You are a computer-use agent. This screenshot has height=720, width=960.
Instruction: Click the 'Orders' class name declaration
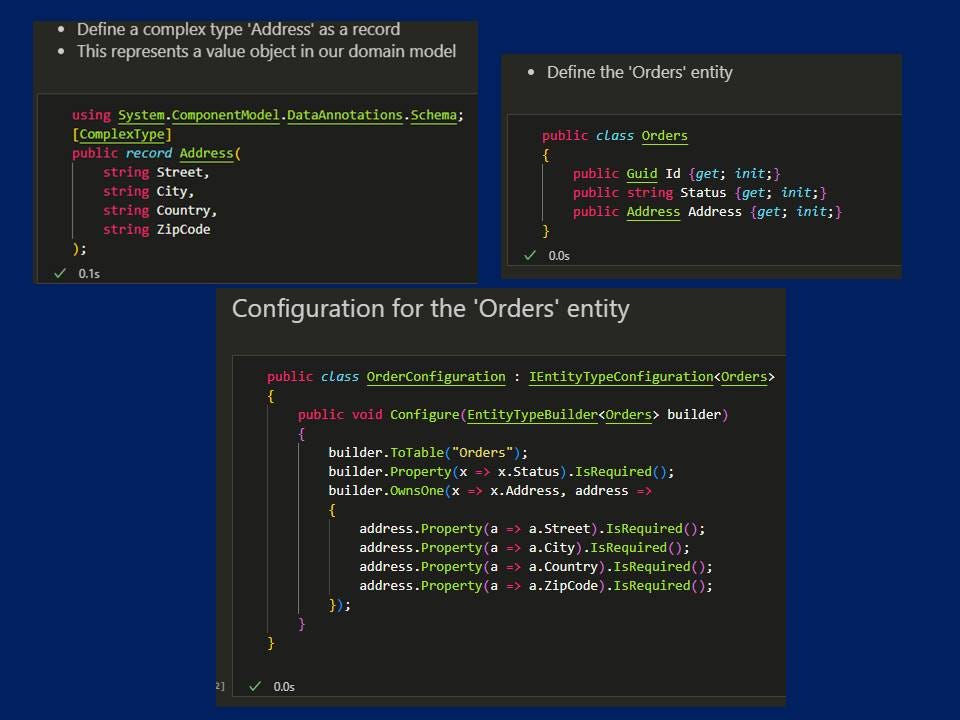664,135
